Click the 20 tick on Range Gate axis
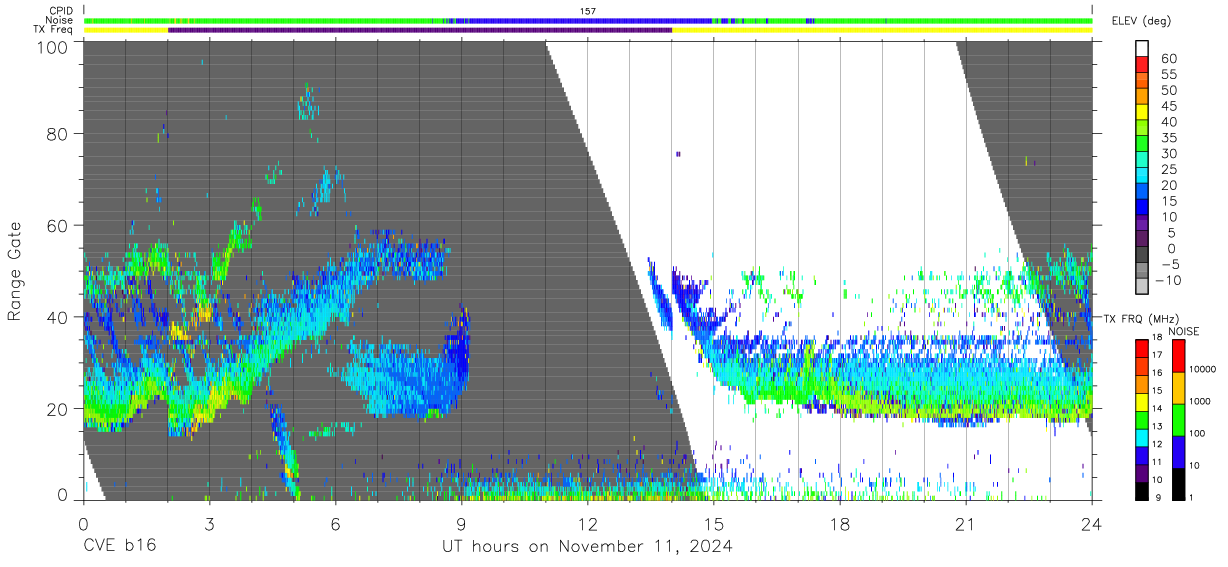 57,408
